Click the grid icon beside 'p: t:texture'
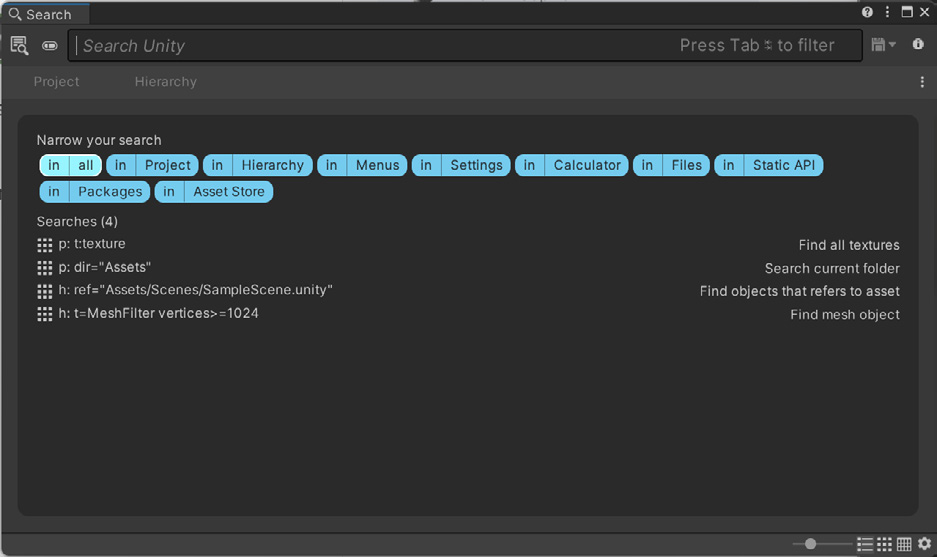 point(45,244)
